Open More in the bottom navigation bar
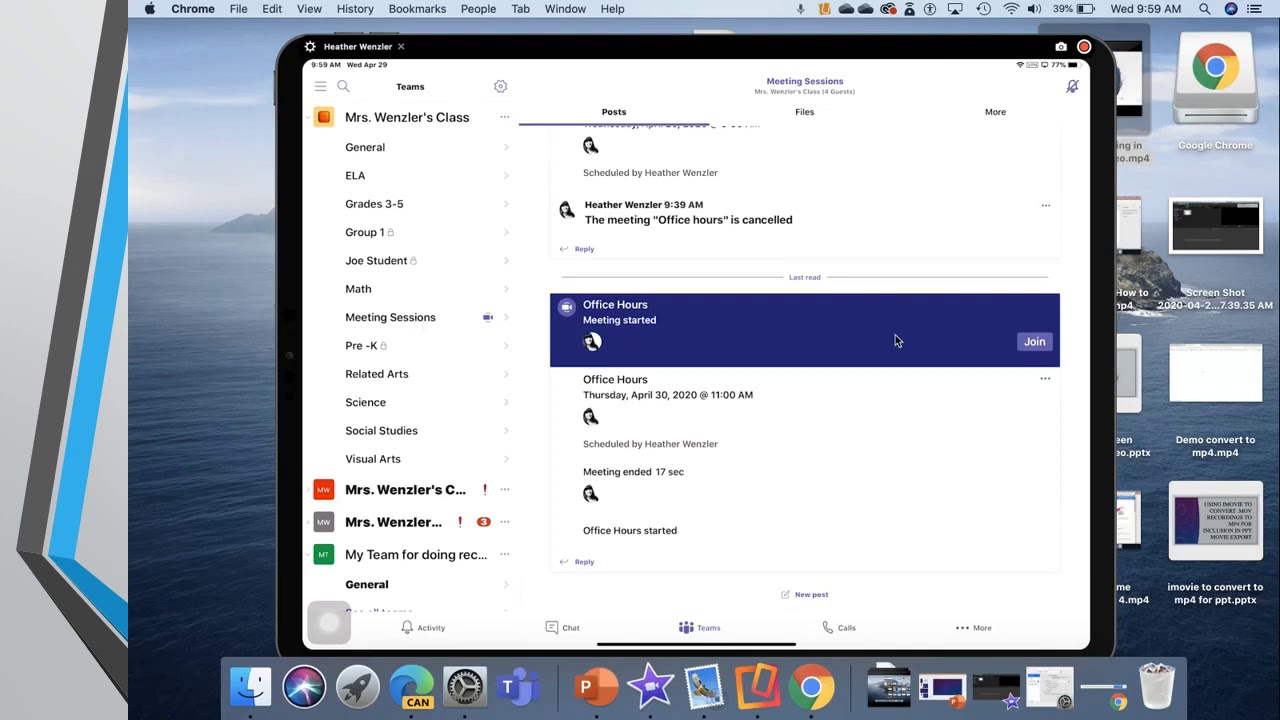The image size is (1280, 720). [973, 628]
